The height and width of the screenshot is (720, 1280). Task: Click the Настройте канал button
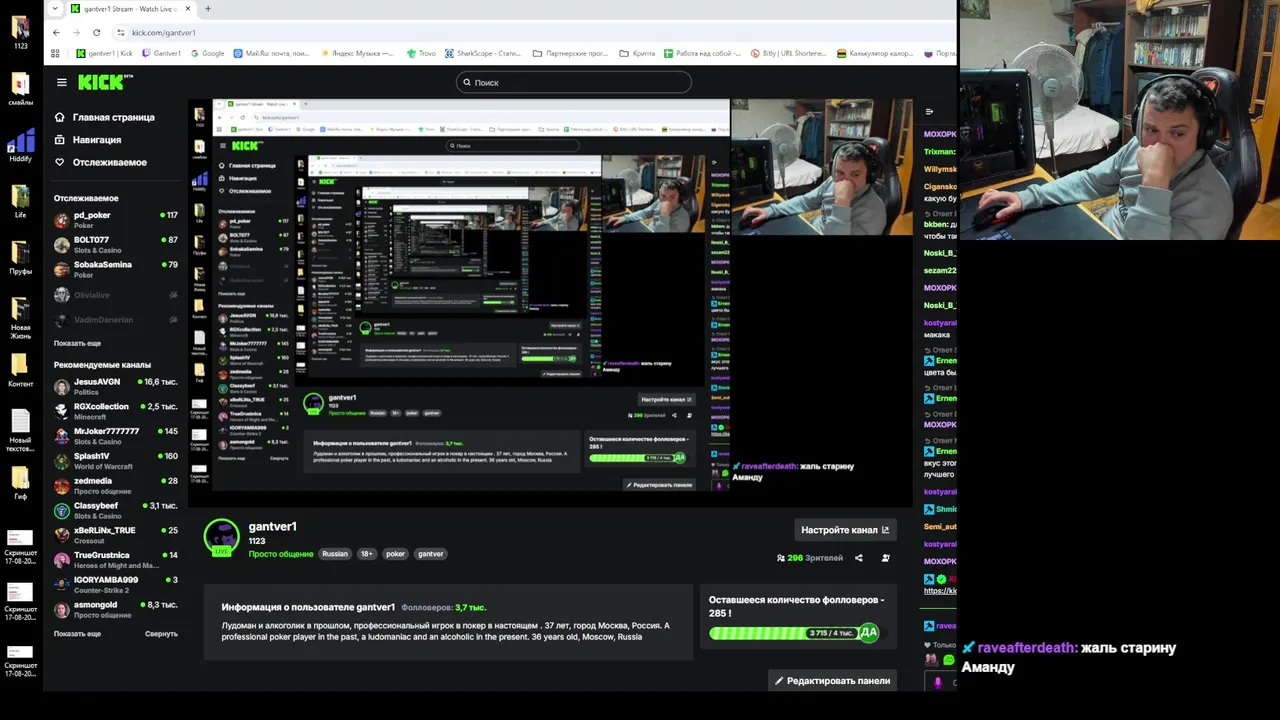[845, 530]
